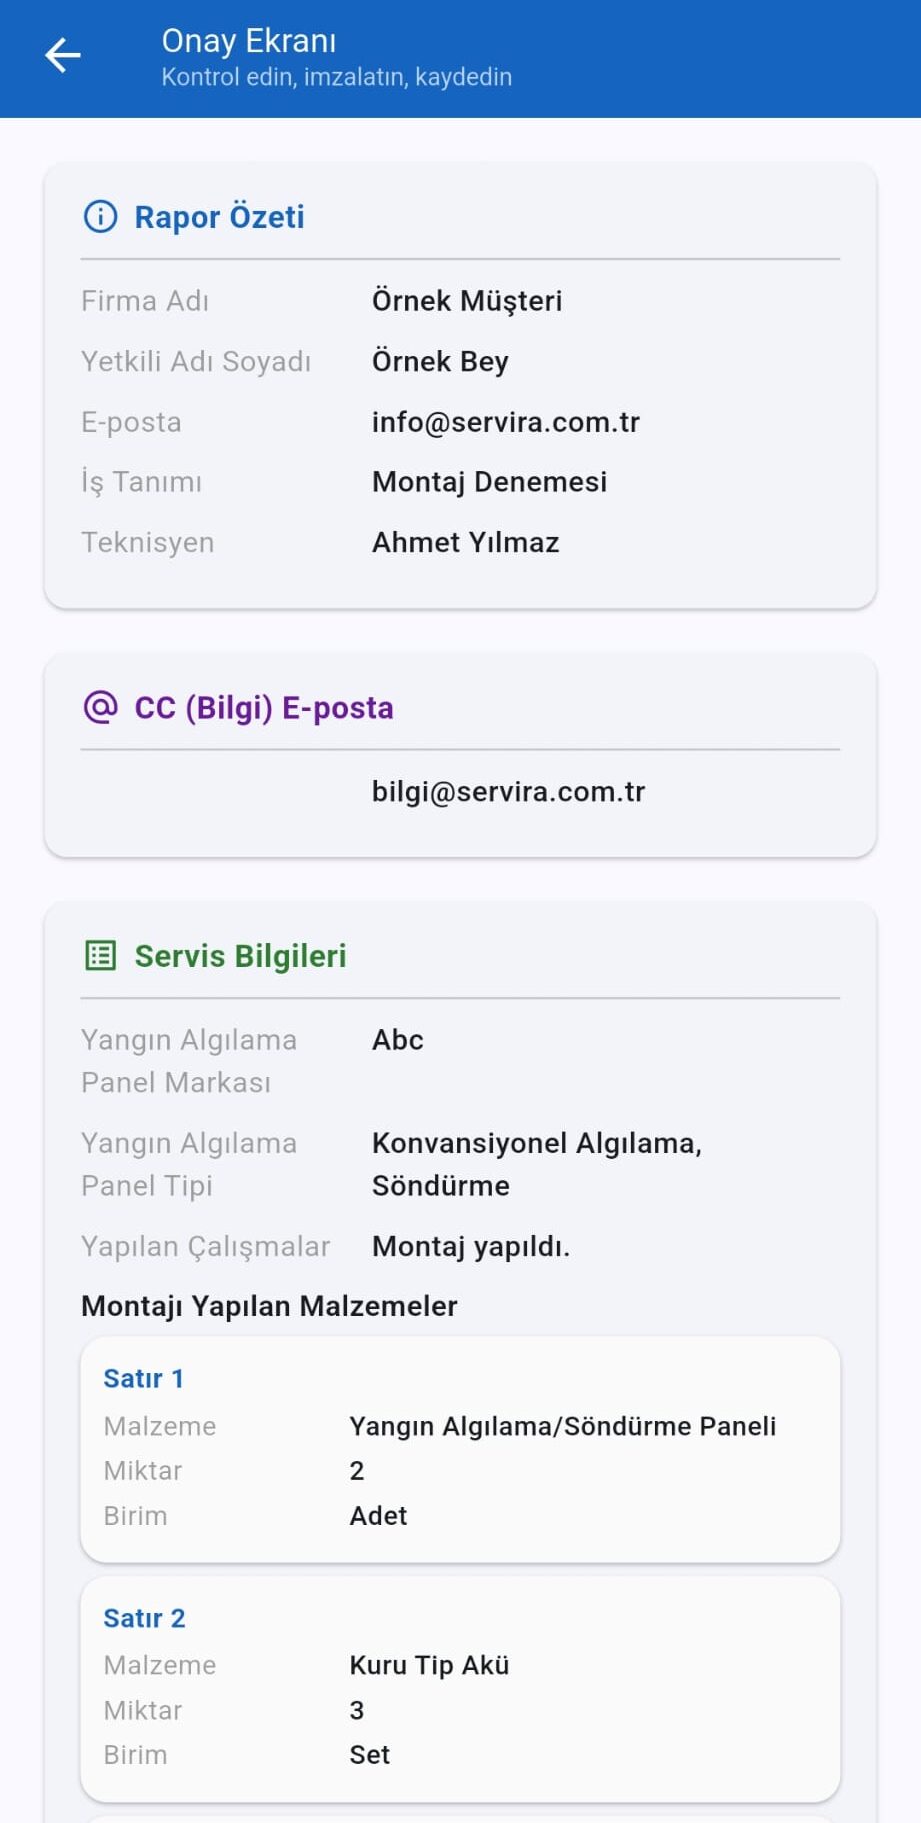Click the info@servira.com.tr email value
This screenshot has width=921, height=1823.
pos(505,422)
